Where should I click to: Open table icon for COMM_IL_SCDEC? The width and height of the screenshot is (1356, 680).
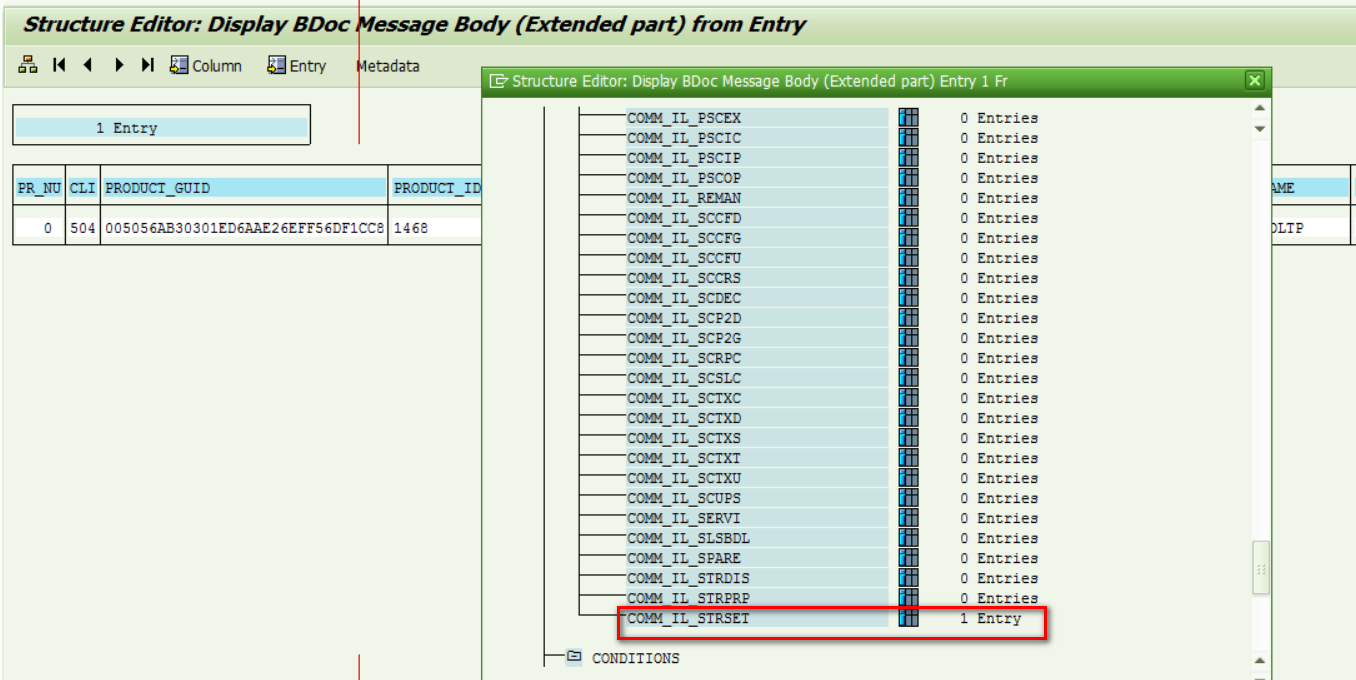click(908, 298)
